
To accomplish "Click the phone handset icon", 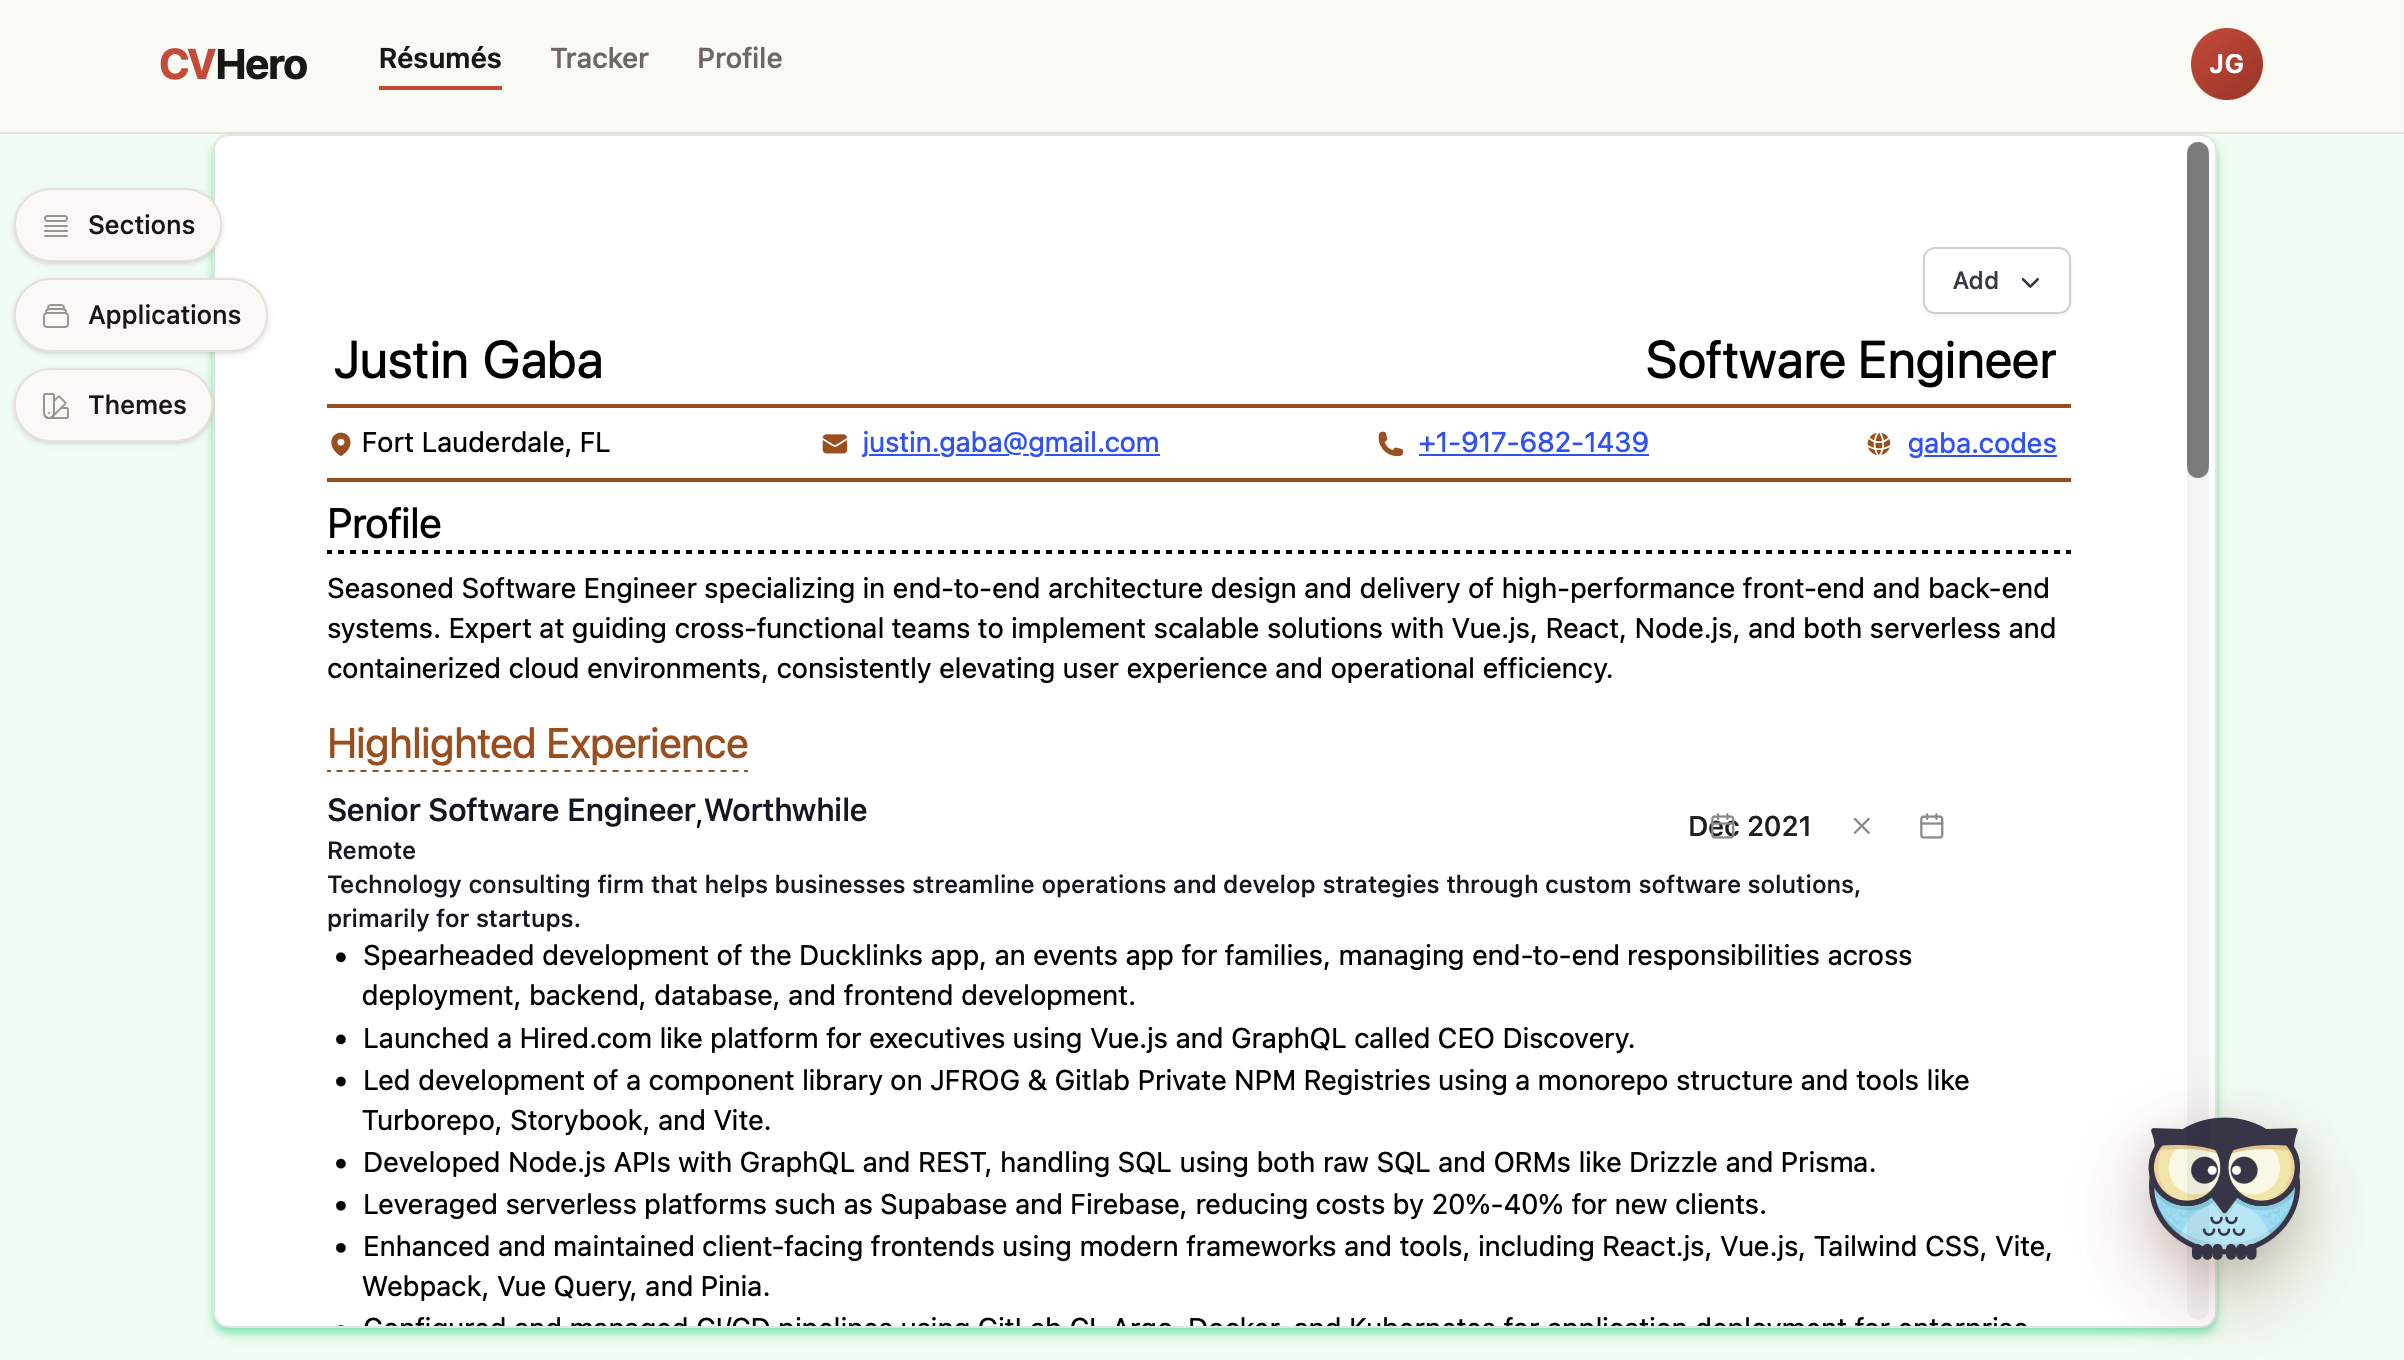I will coord(1390,443).
